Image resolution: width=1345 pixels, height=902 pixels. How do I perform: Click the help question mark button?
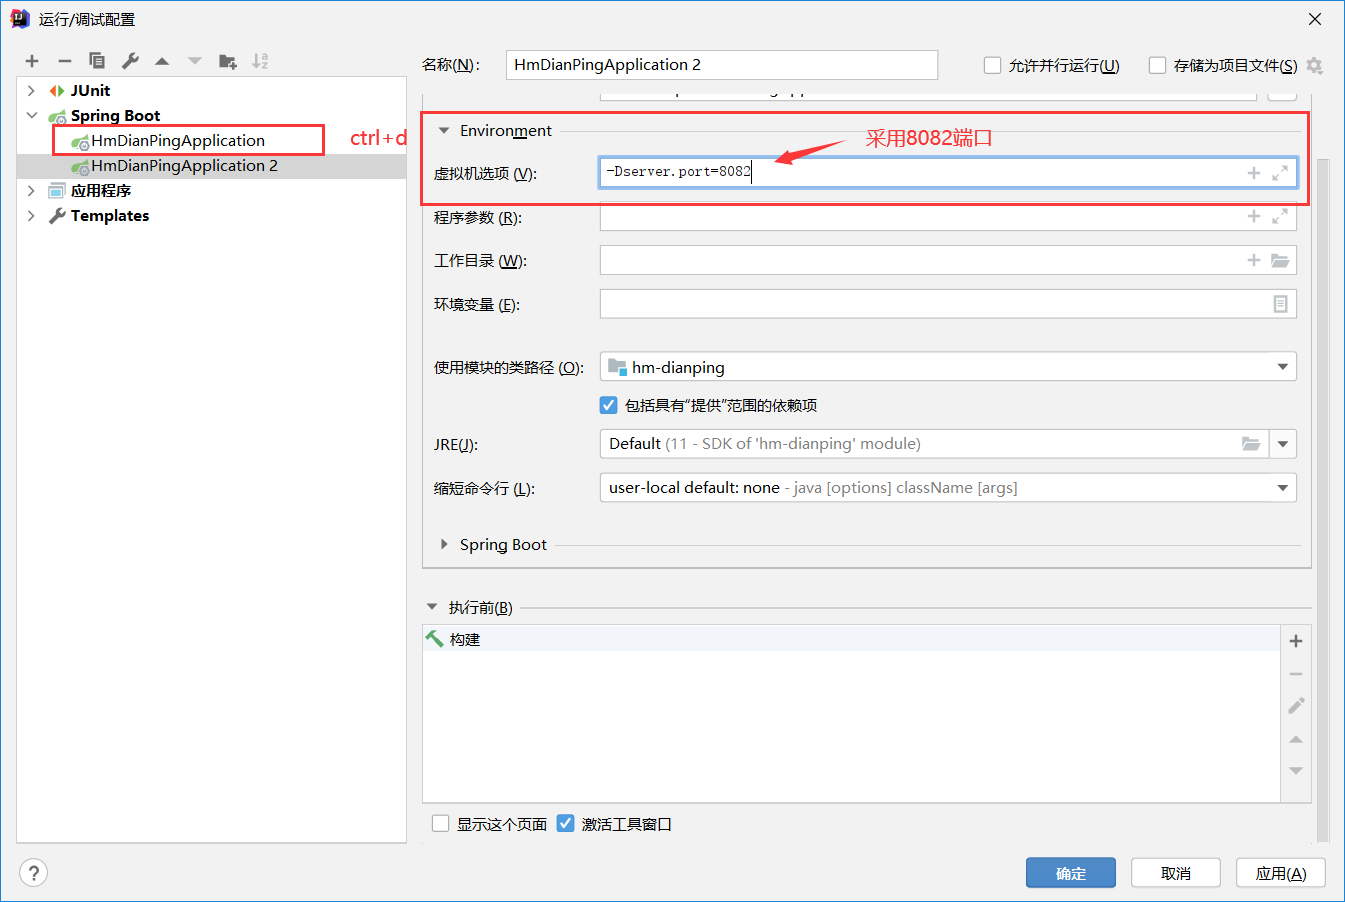coord(33,873)
